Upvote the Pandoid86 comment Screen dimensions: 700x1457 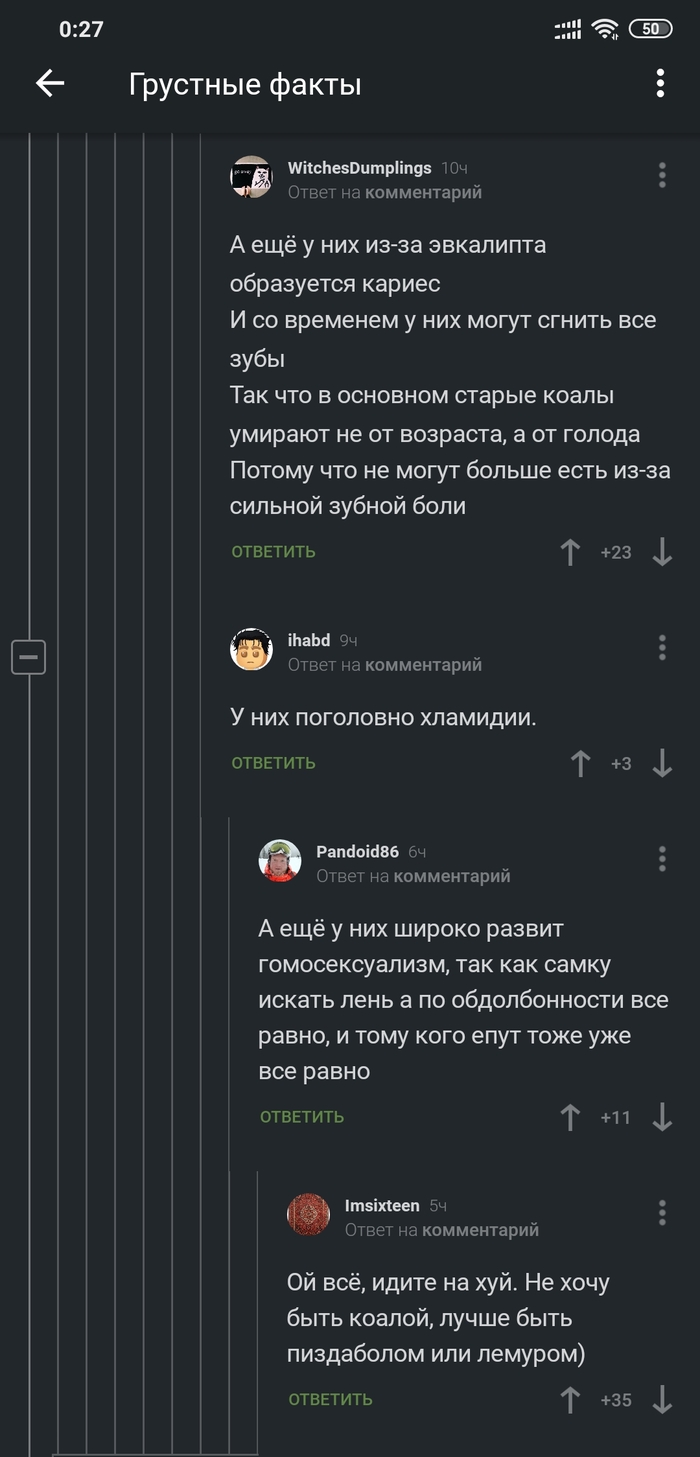coord(570,1117)
